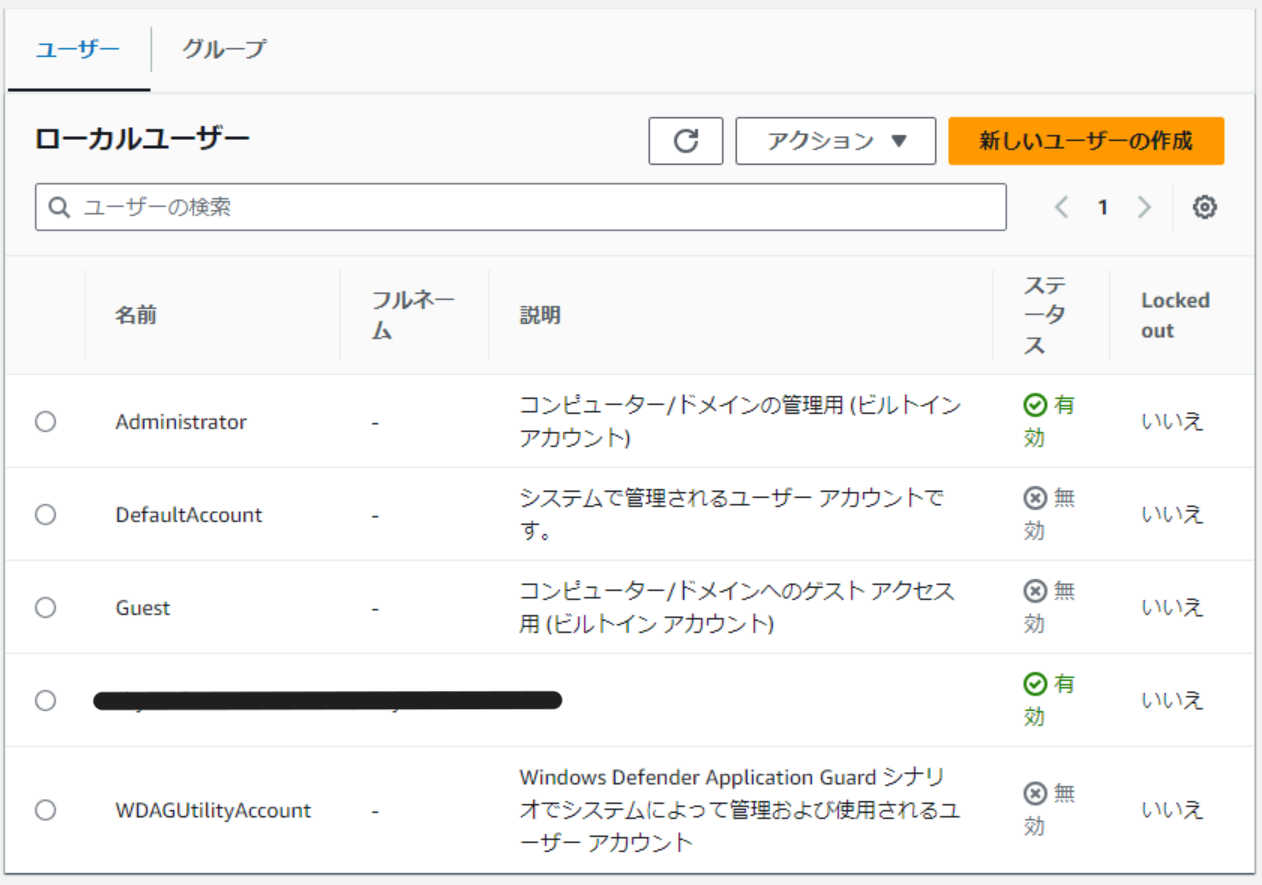Click Guest's 無効 status icon
Image resolution: width=1262 pixels, height=885 pixels.
pos(1035,591)
